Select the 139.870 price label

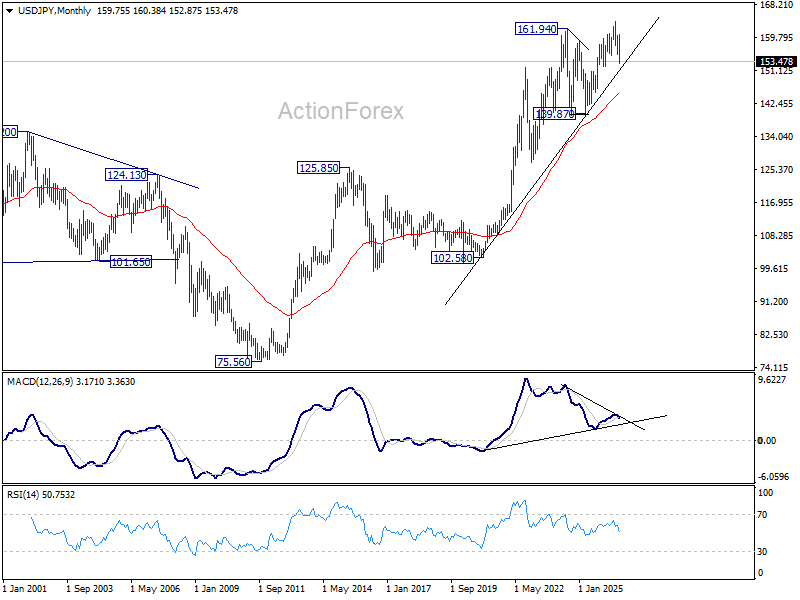[x=554, y=114]
